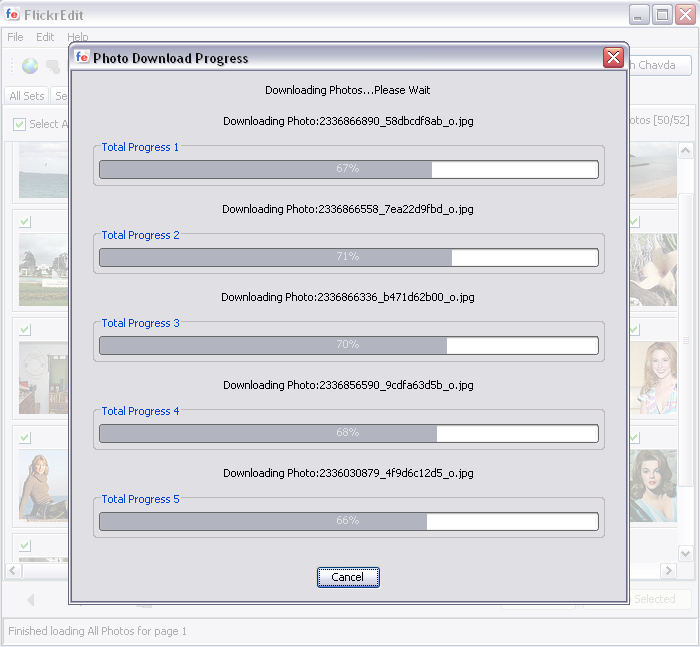Toggle the Select All checkbox

19,124
